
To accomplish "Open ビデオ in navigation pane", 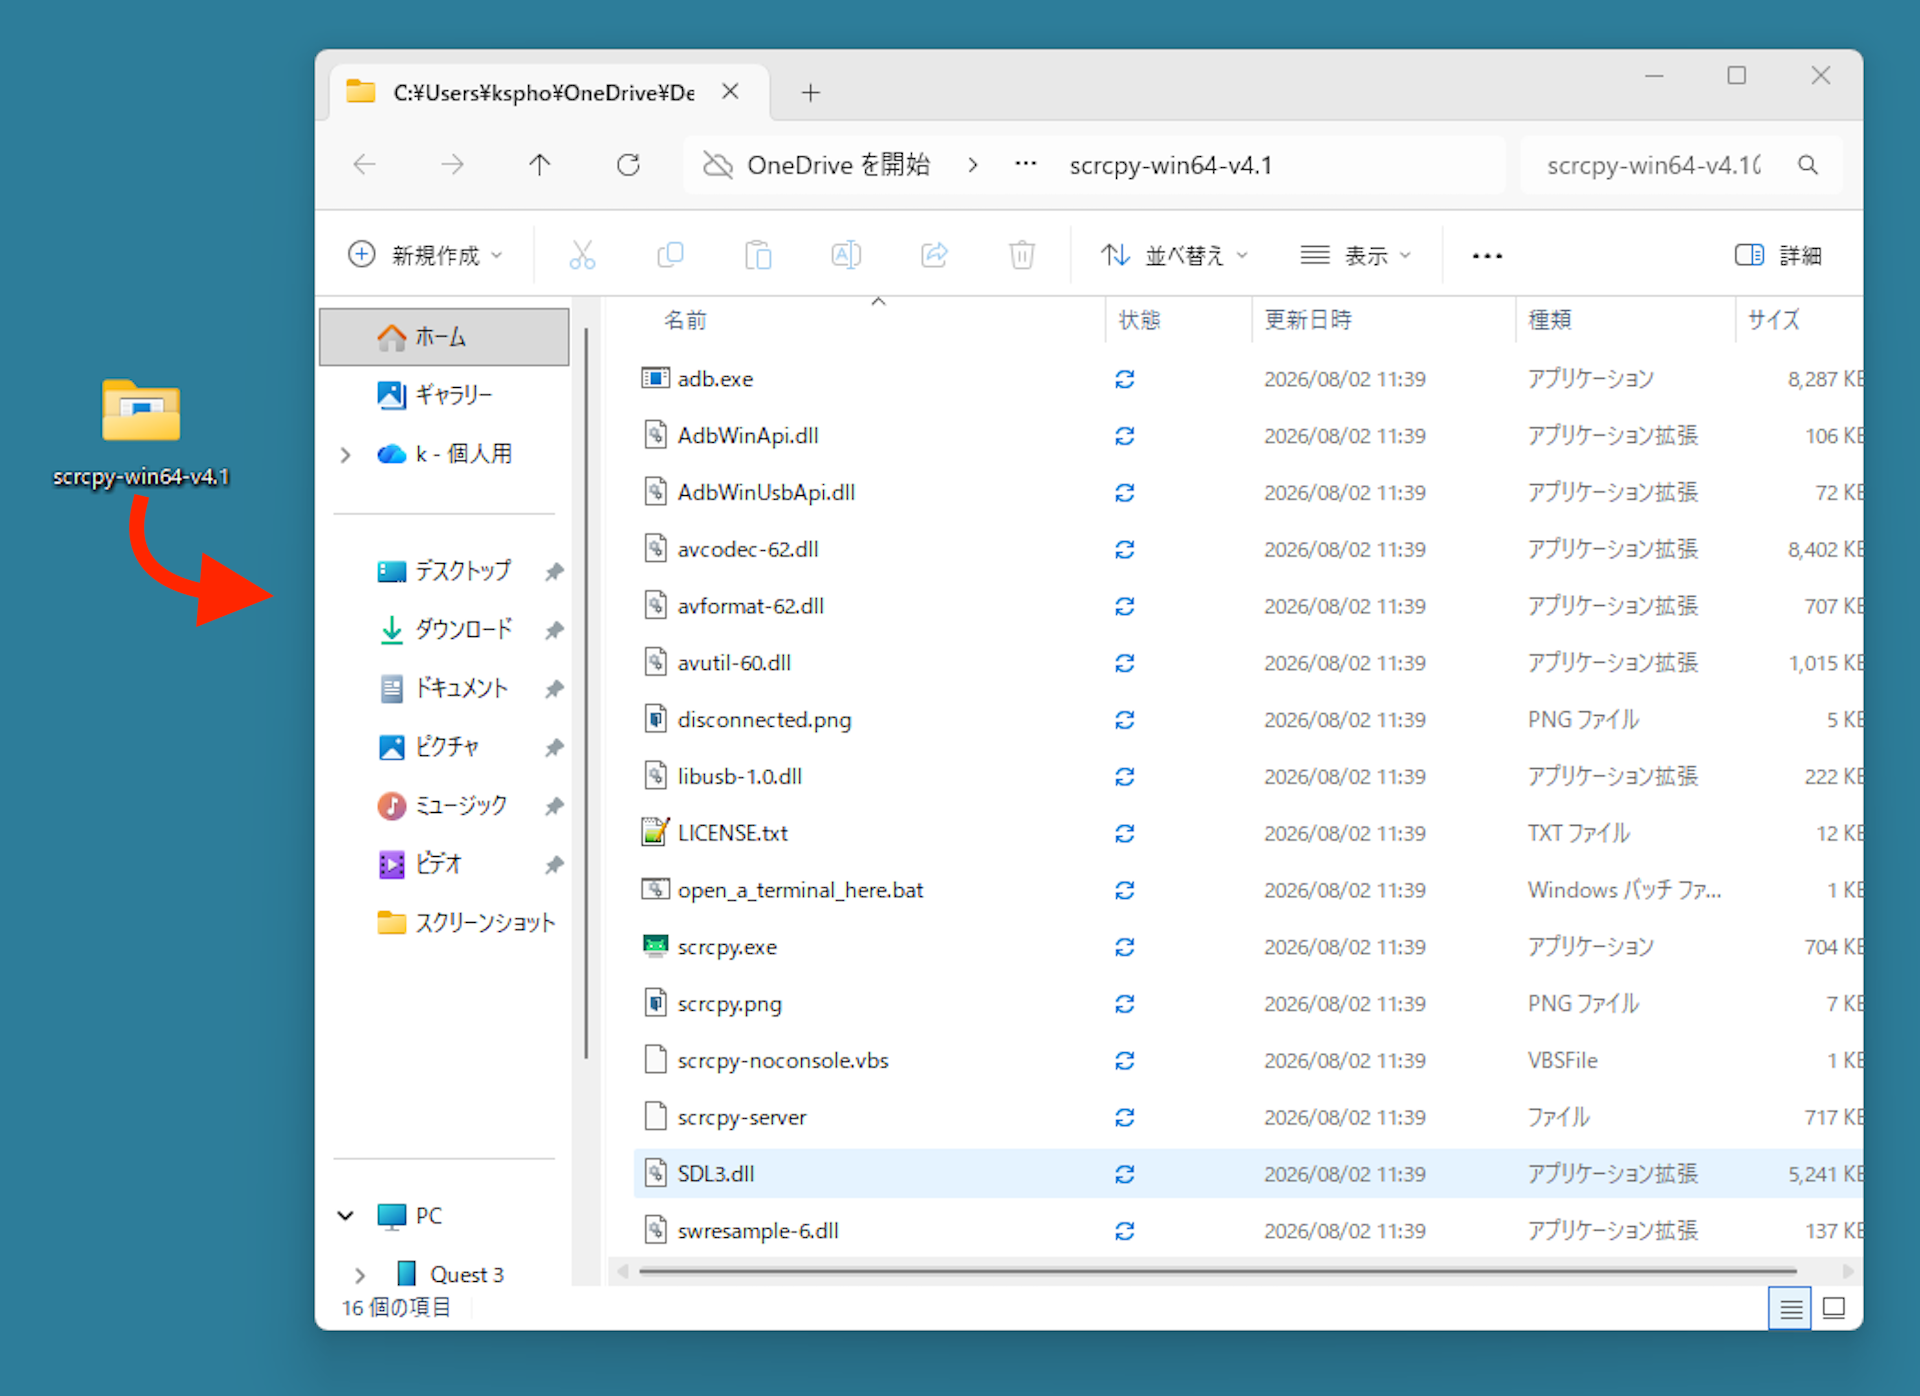I will click(445, 864).
